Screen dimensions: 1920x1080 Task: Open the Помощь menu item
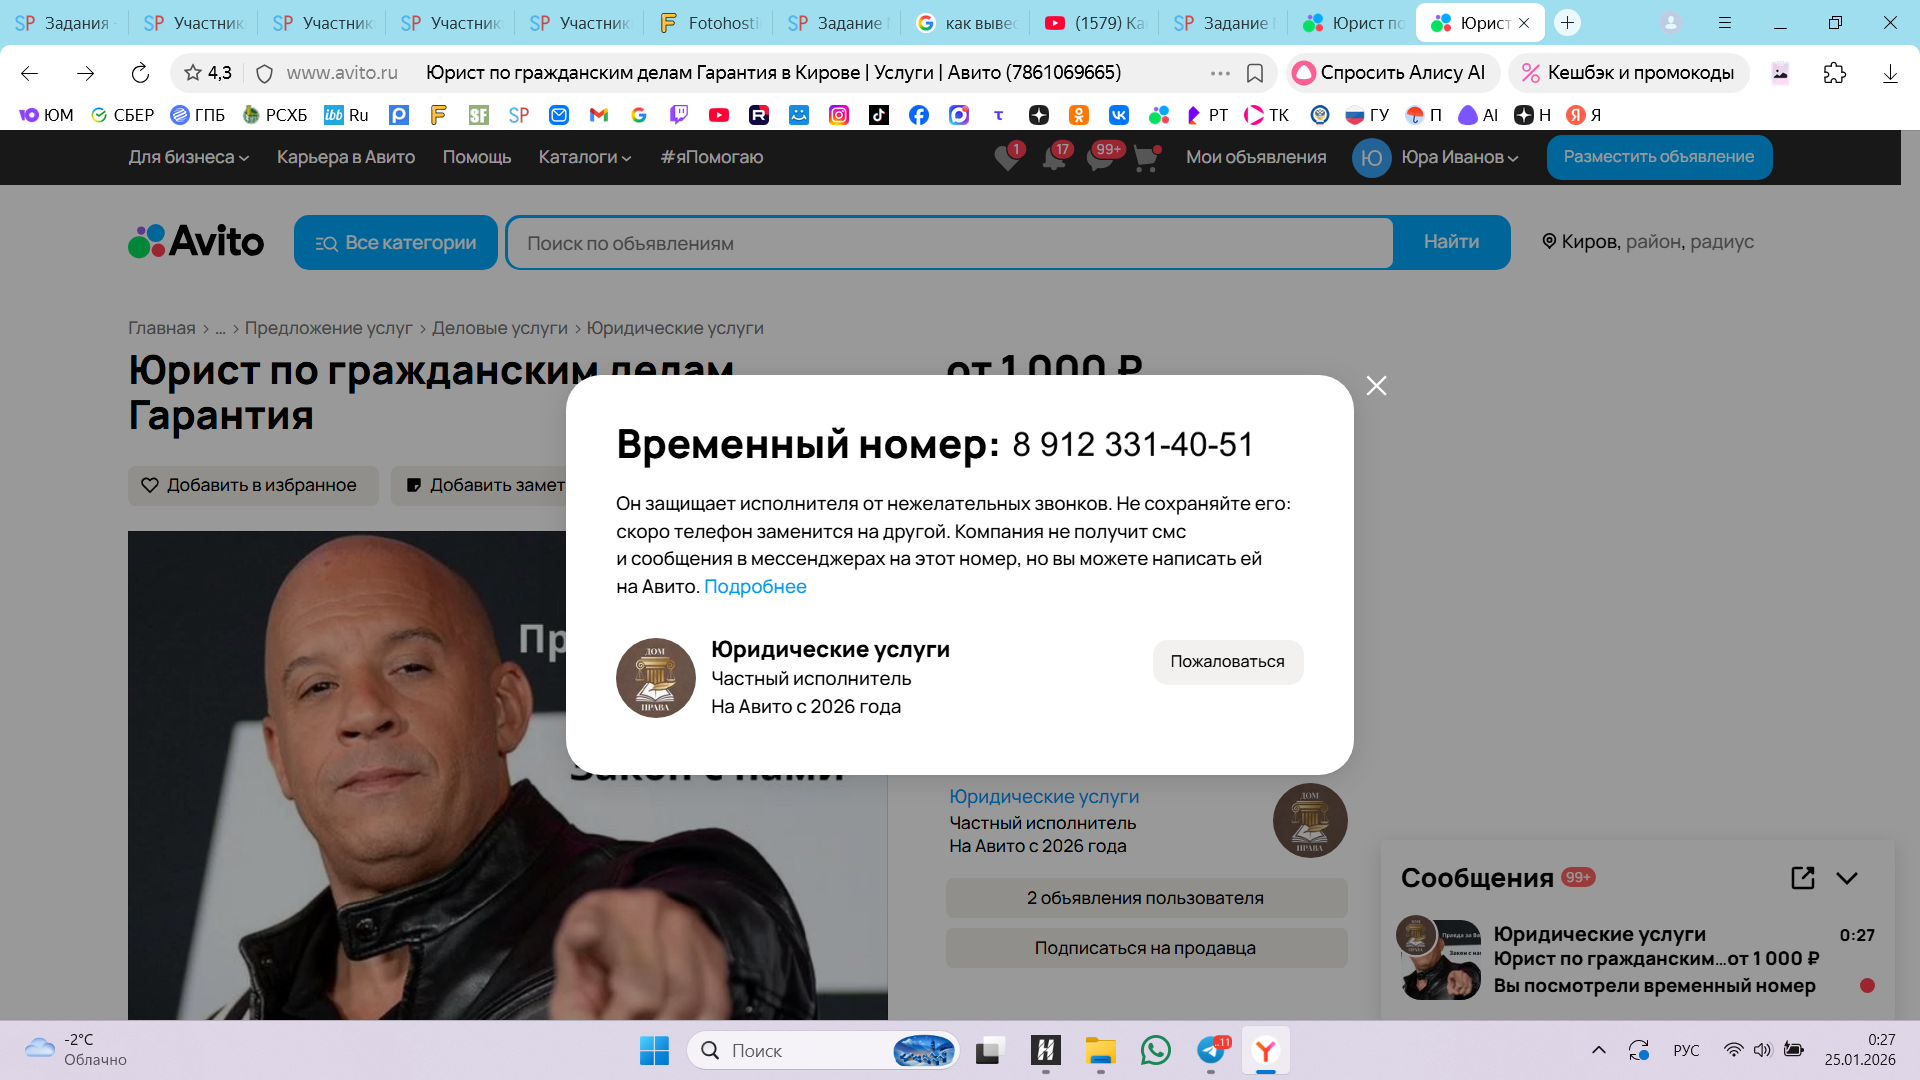click(477, 157)
